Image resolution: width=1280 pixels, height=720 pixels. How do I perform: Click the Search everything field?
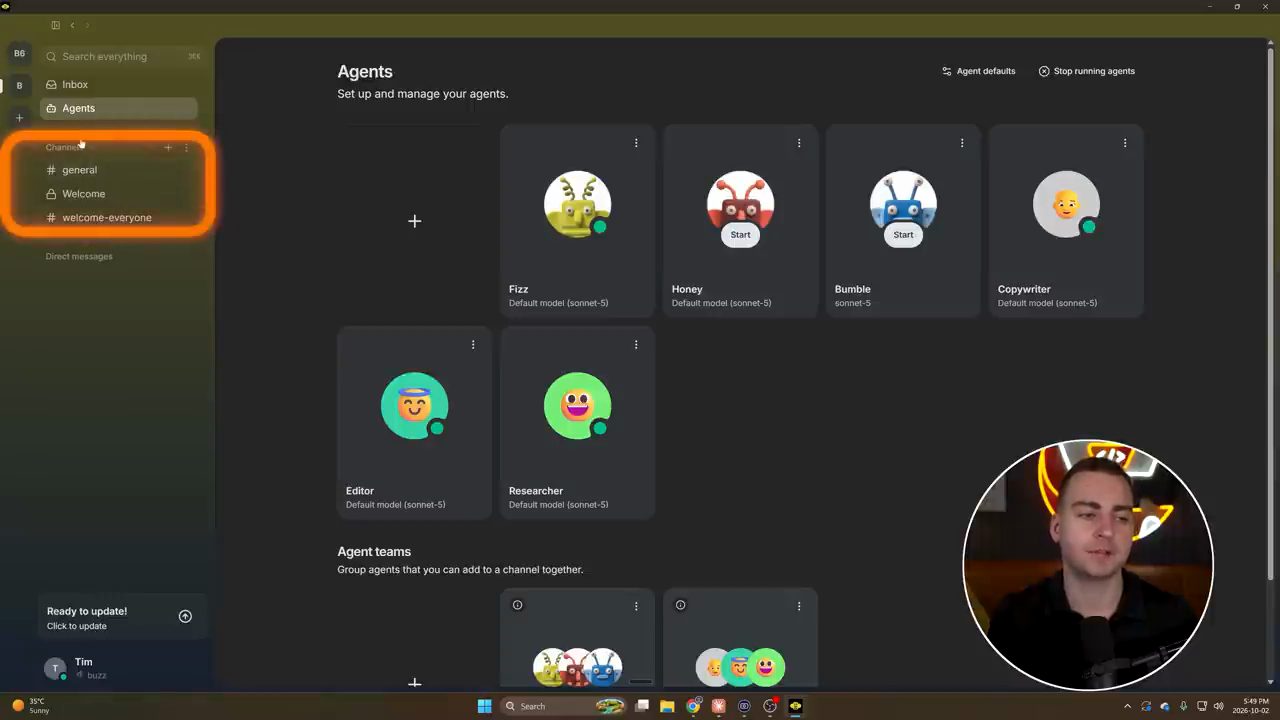click(x=123, y=57)
